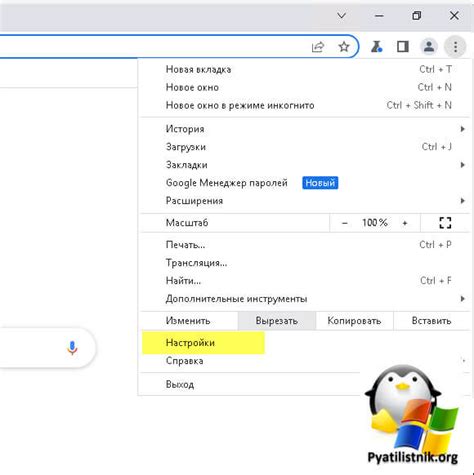This screenshot has width=474, height=475.
Task: Click the three-dot Chrome menu button
Action: (x=455, y=47)
